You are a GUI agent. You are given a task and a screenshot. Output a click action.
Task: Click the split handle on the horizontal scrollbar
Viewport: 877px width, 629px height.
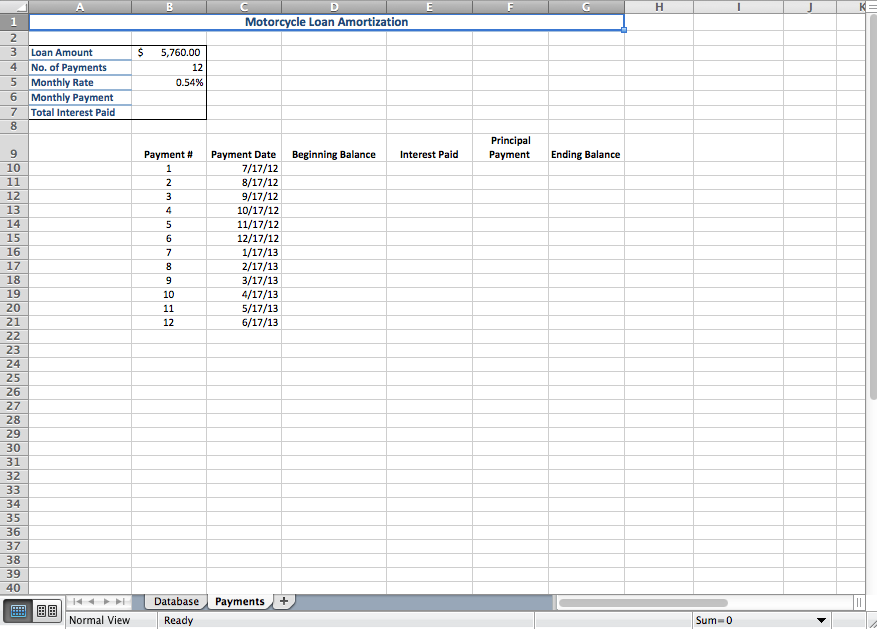point(858,602)
